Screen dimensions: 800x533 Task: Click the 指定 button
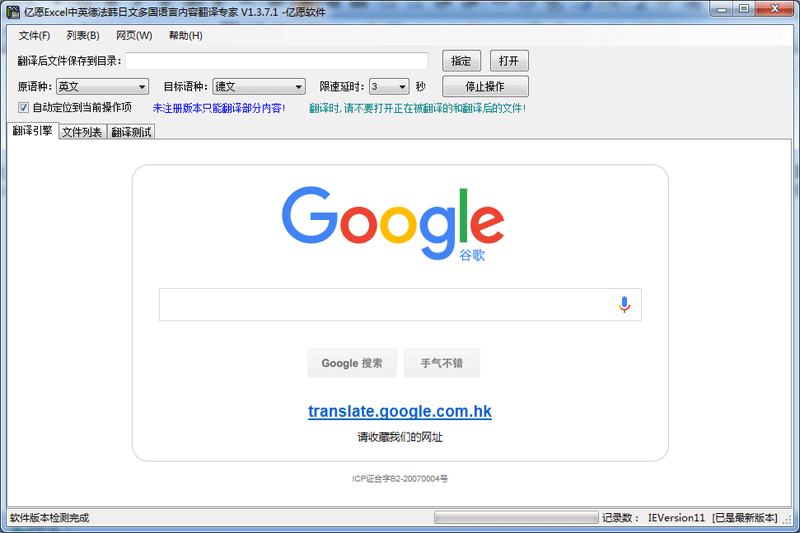click(x=461, y=61)
